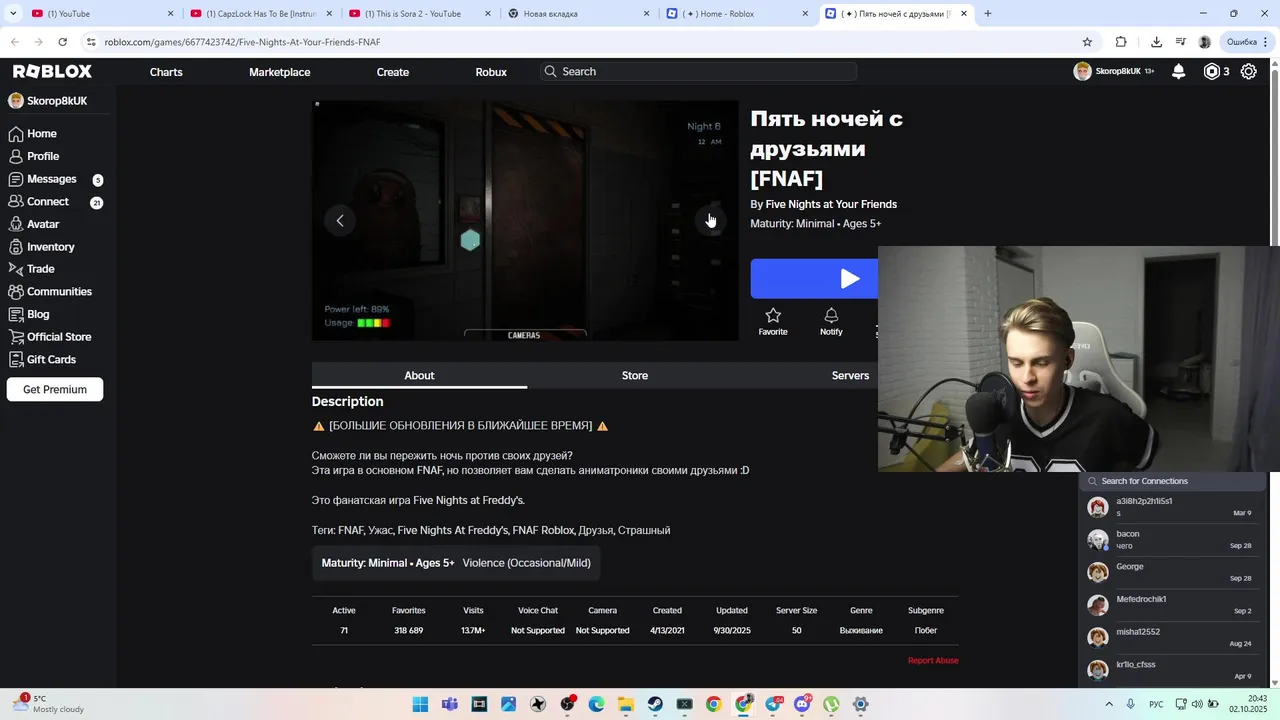Open Roblox settings gear

pos(1249,71)
